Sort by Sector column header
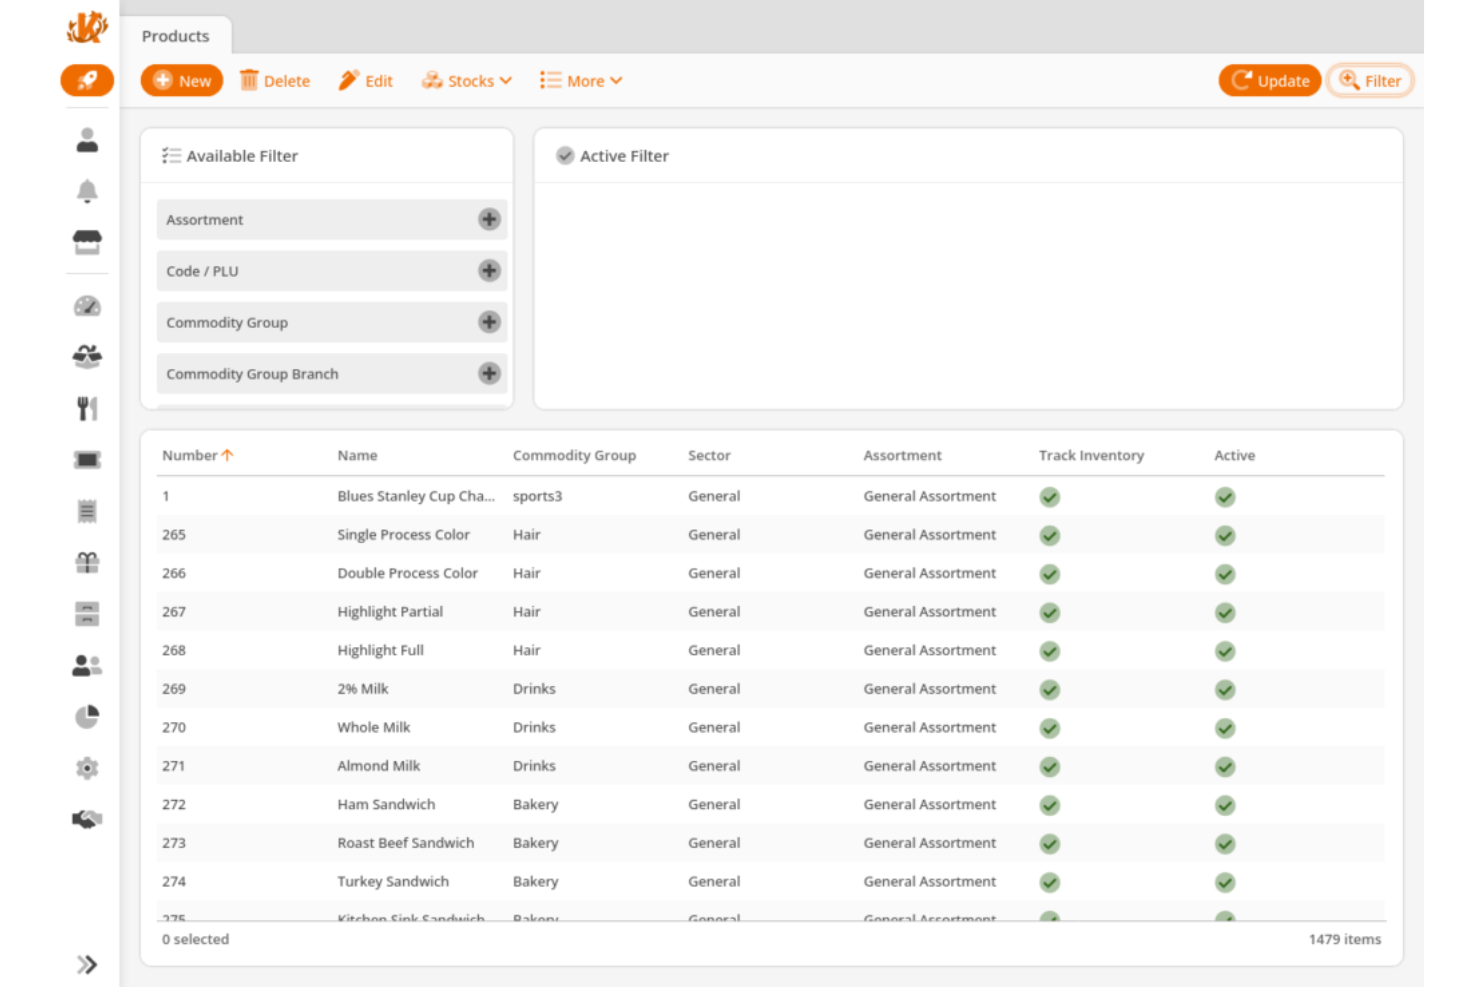This screenshot has height=987, width=1480. pos(709,455)
